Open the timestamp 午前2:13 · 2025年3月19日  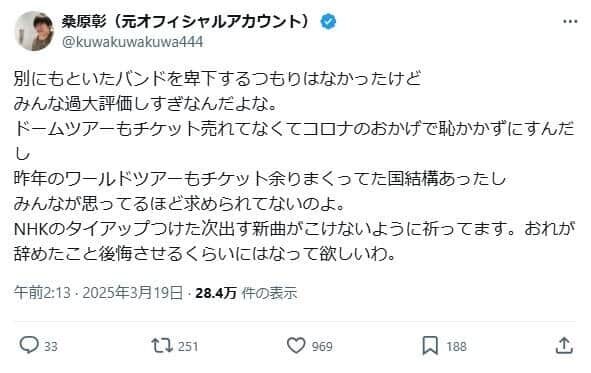point(98,293)
